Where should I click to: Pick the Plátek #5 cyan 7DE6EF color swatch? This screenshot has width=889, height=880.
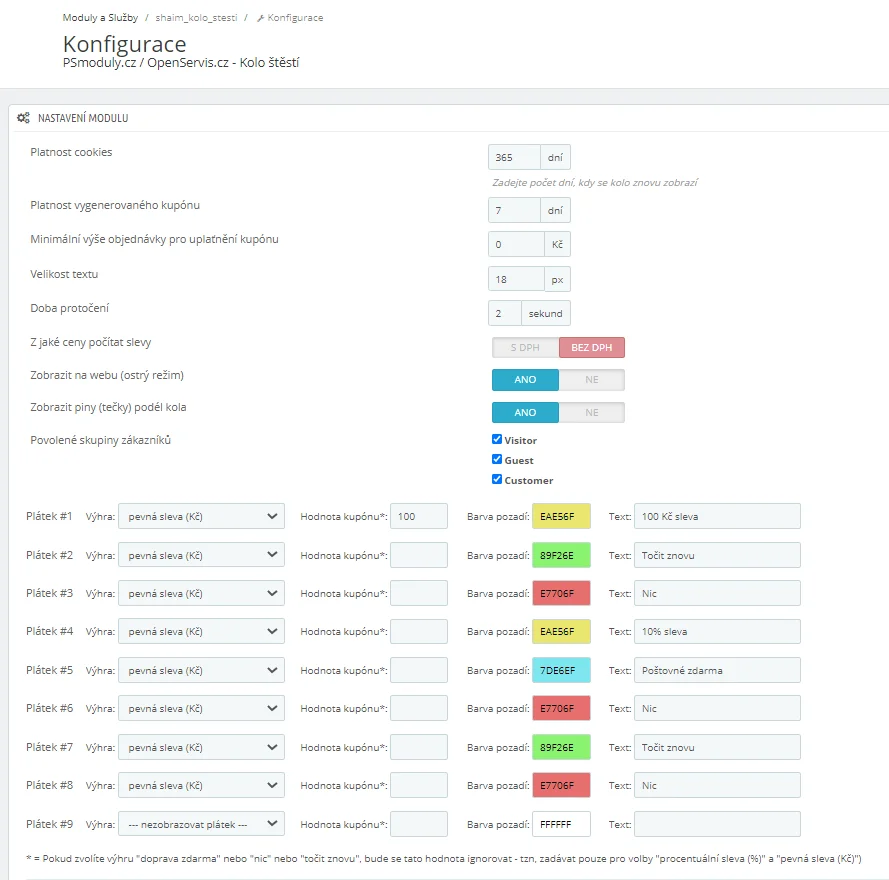point(561,670)
